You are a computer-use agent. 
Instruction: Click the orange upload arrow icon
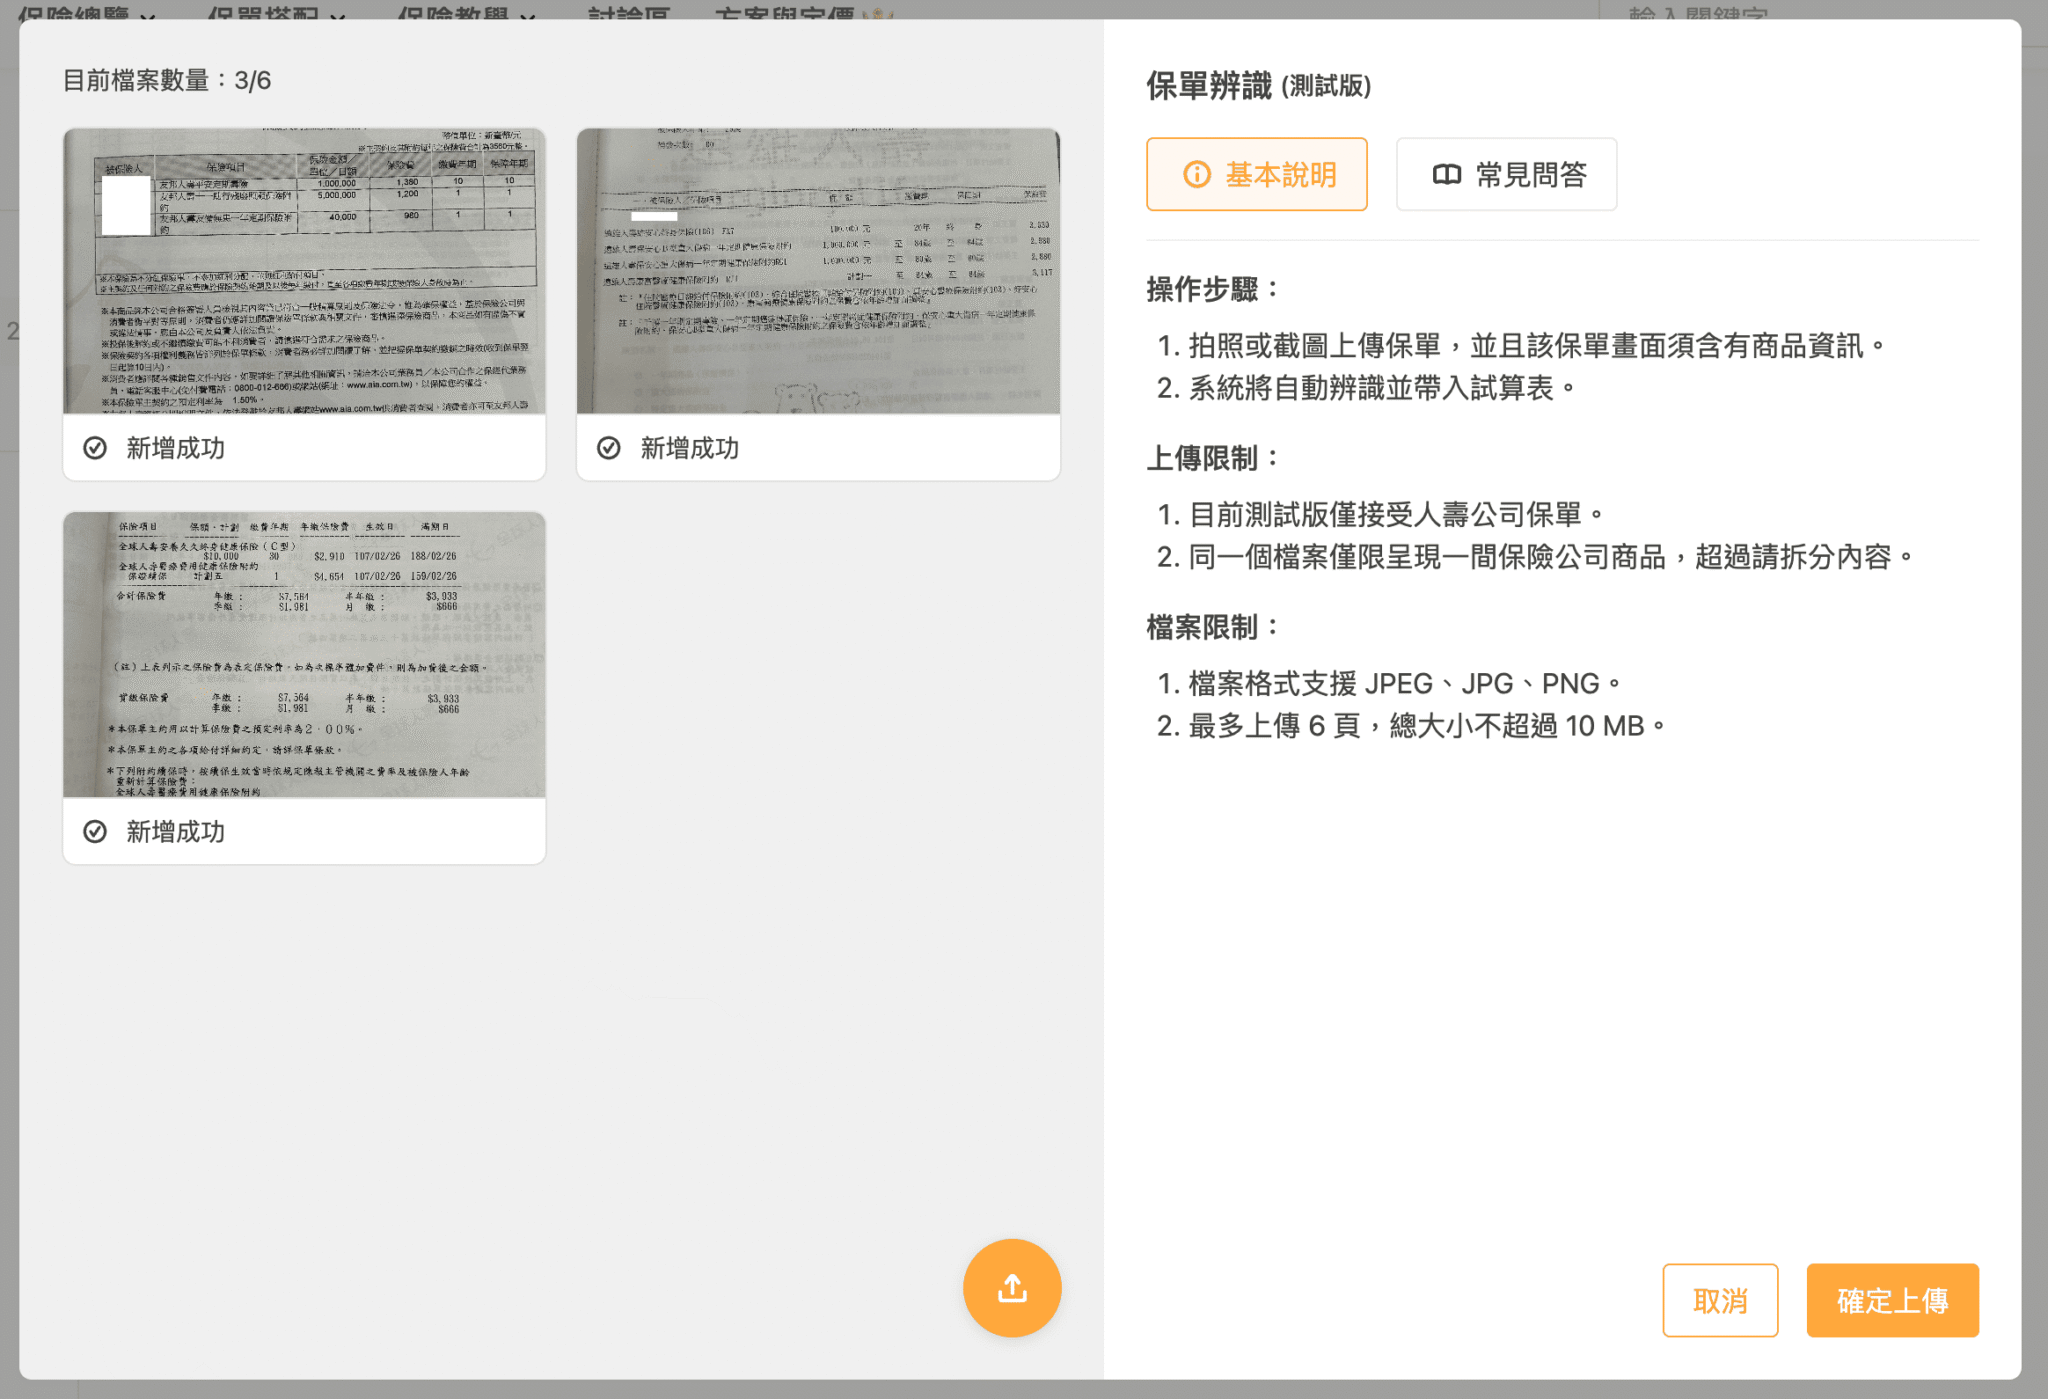pos(1011,1288)
